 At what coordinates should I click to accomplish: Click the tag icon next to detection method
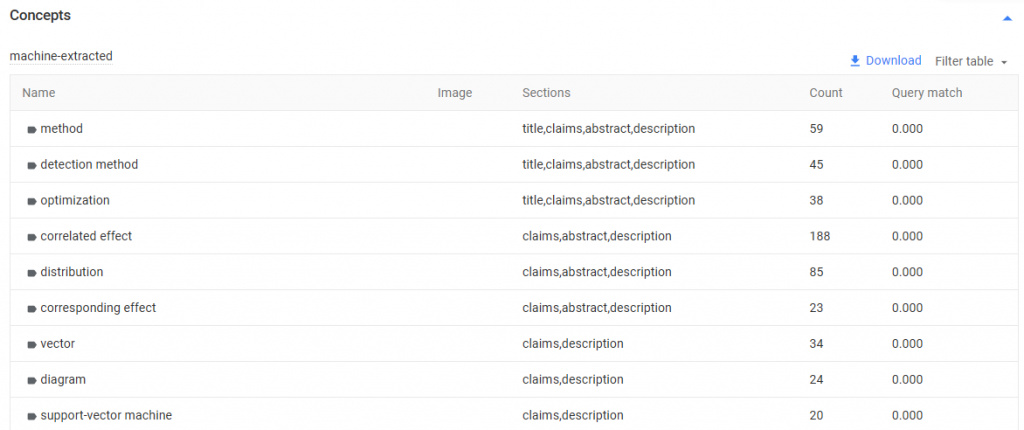(x=32, y=165)
